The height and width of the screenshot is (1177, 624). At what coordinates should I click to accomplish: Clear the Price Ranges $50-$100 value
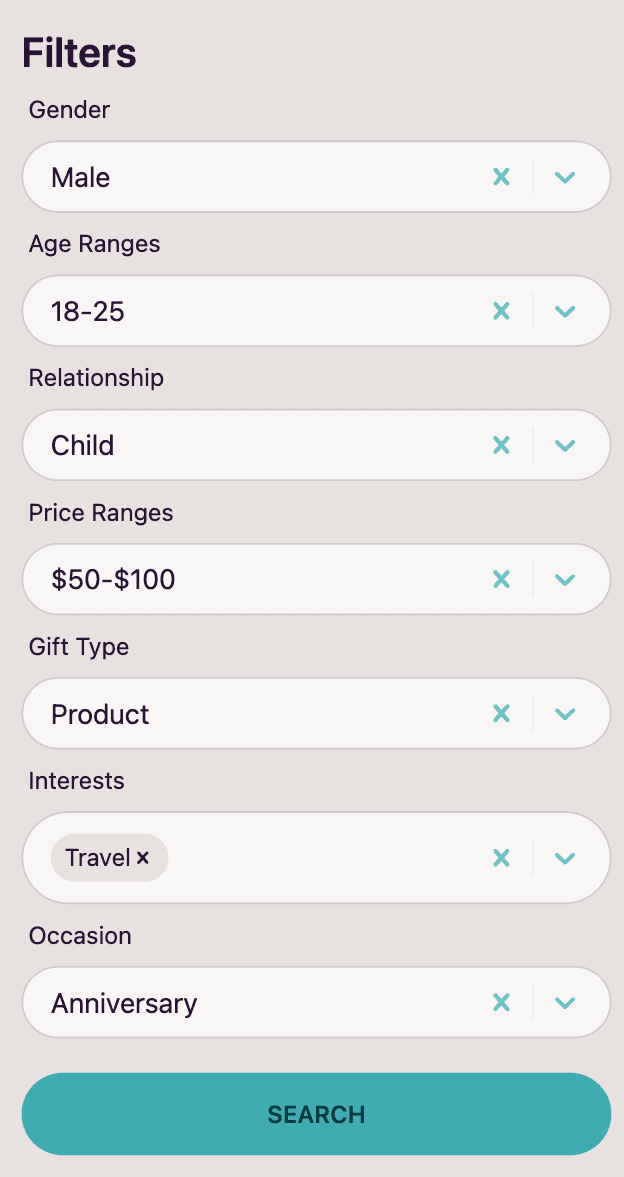tap(502, 579)
